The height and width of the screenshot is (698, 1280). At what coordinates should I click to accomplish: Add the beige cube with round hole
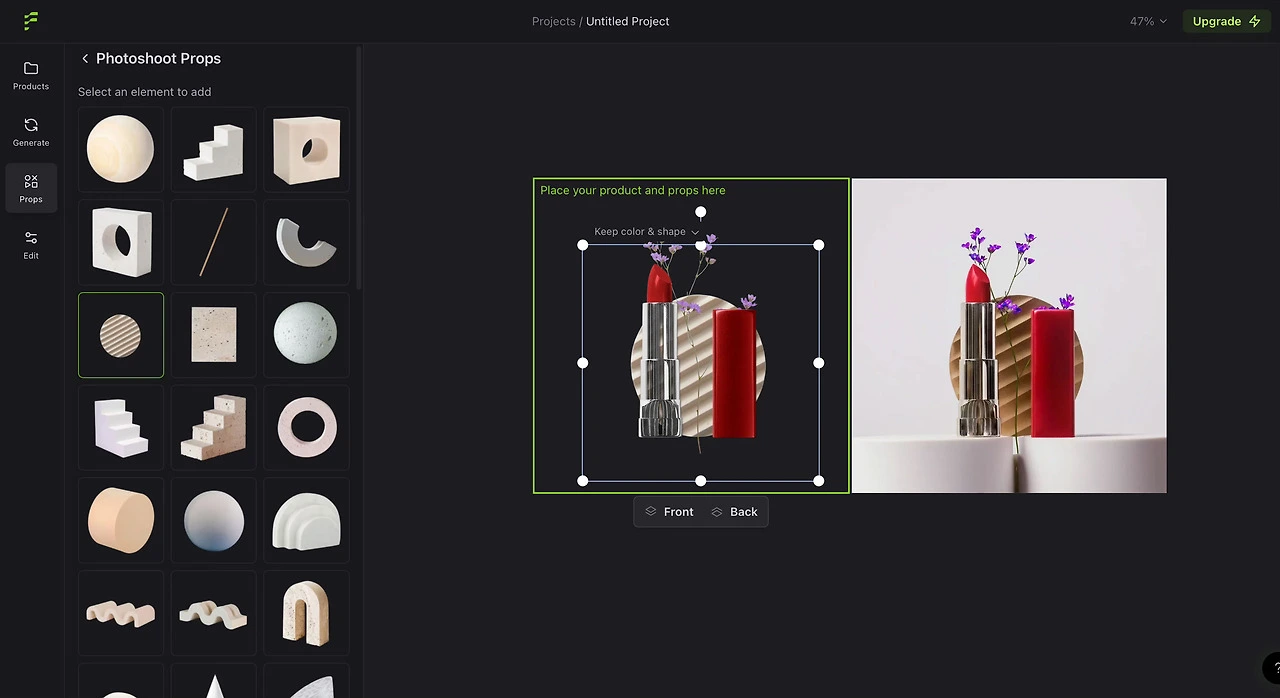tap(306, 149)
